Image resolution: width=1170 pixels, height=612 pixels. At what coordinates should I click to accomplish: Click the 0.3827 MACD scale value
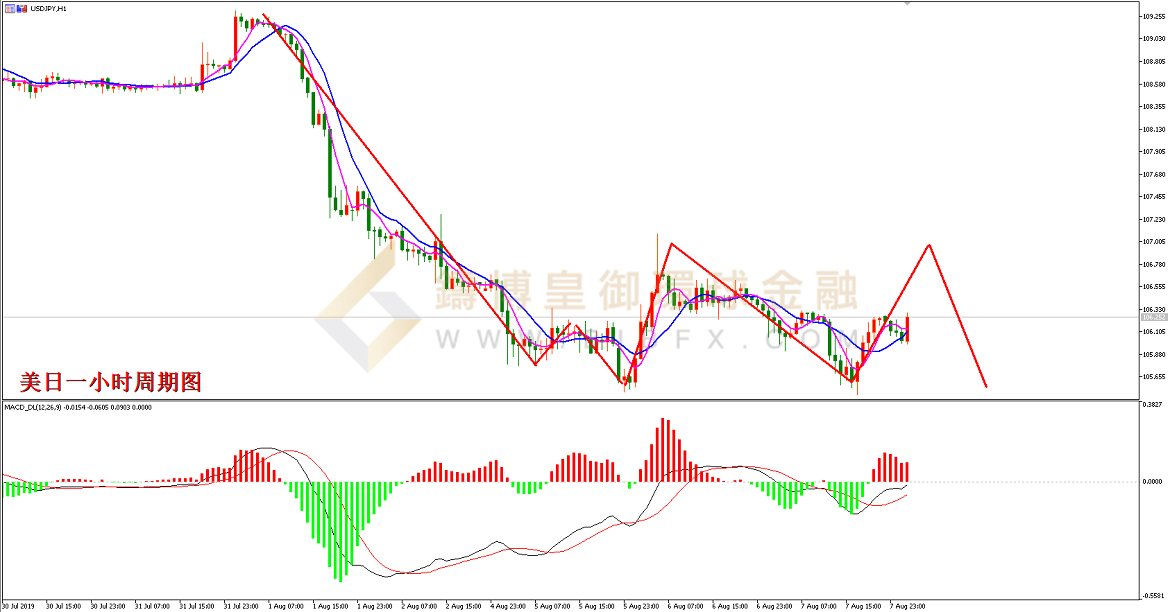pos(1153,405)
